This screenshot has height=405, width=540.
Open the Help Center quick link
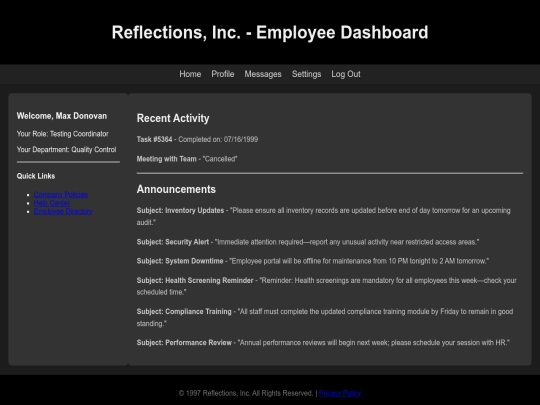(x=52, y=203)
